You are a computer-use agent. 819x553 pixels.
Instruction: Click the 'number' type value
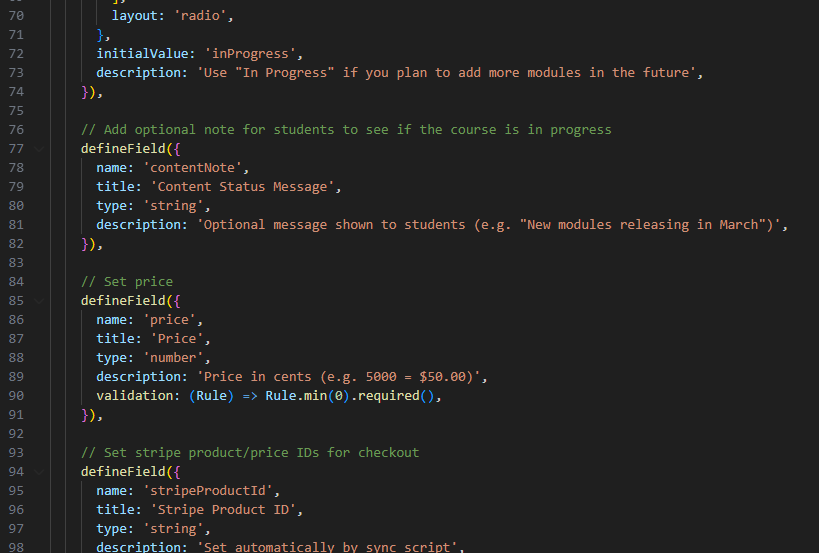click(x=175, y=358)
